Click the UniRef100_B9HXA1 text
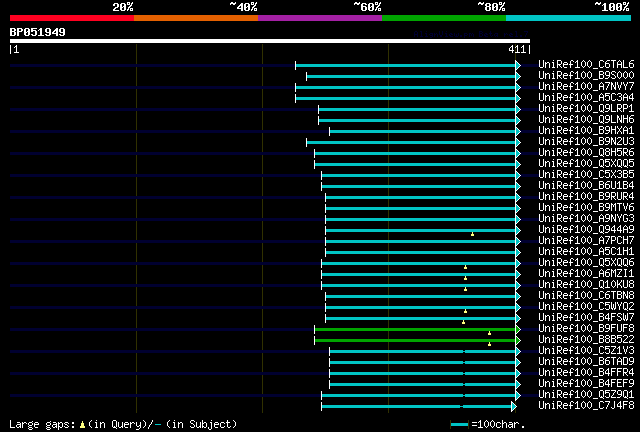Image resolution: width=640 pixels, height=432 pixels. tap(586, 130)
